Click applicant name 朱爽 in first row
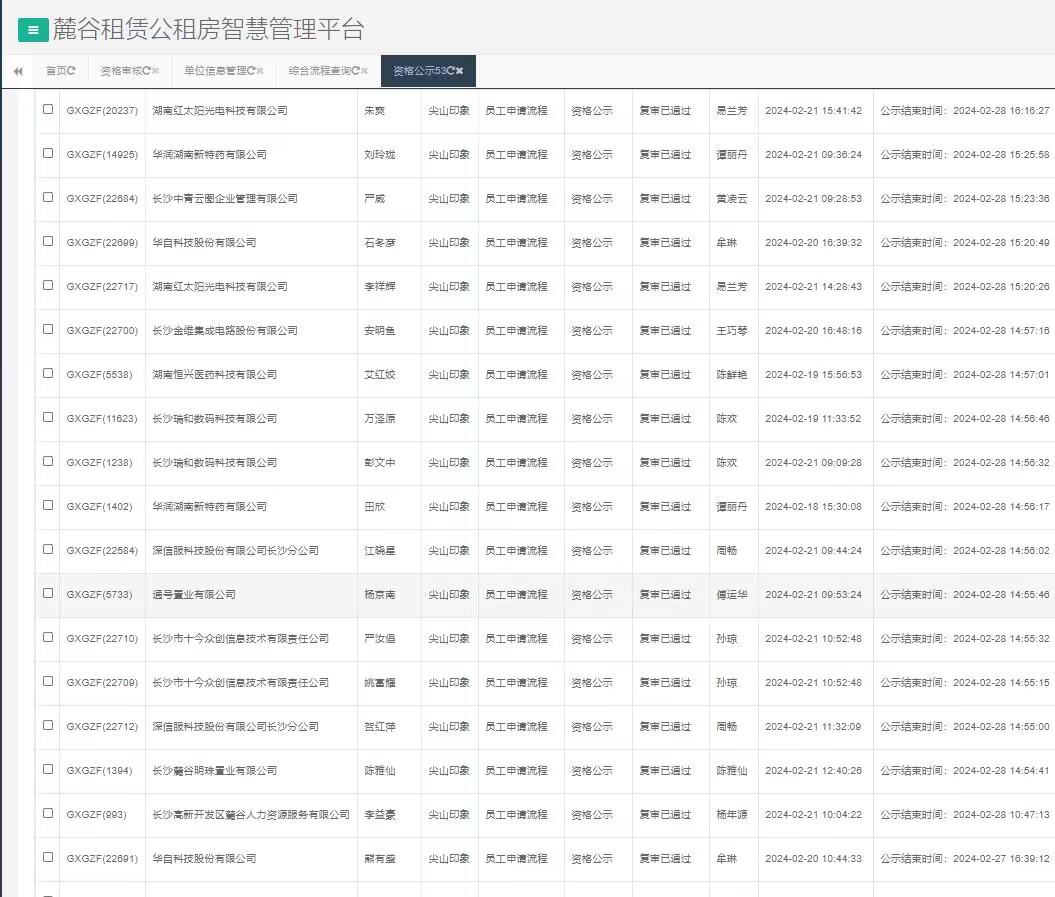This screenshot has height=897, width=1055. [x=374, y=111]
